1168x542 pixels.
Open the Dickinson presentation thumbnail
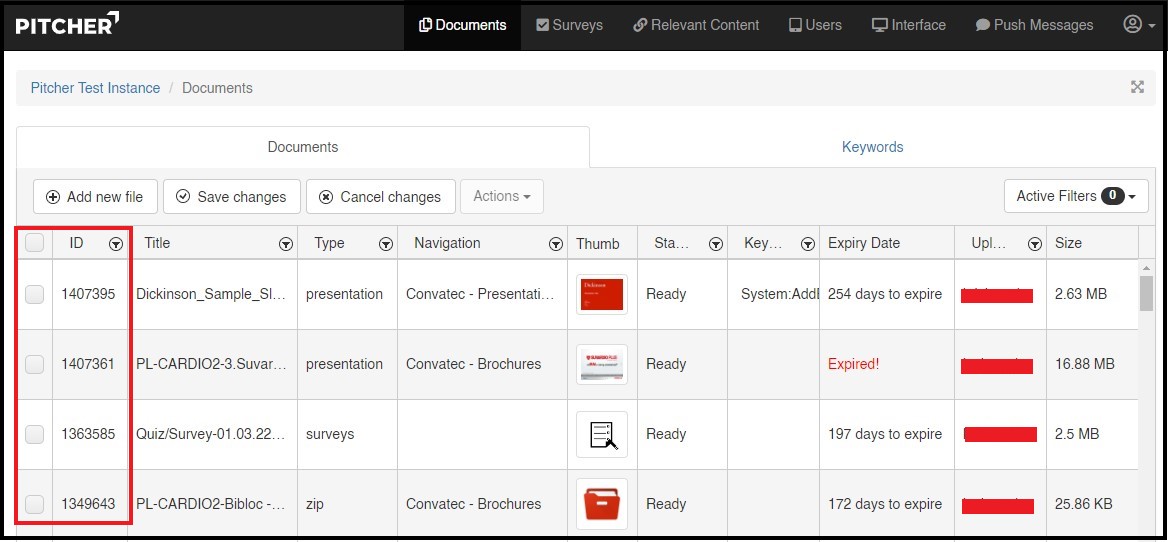601,294
